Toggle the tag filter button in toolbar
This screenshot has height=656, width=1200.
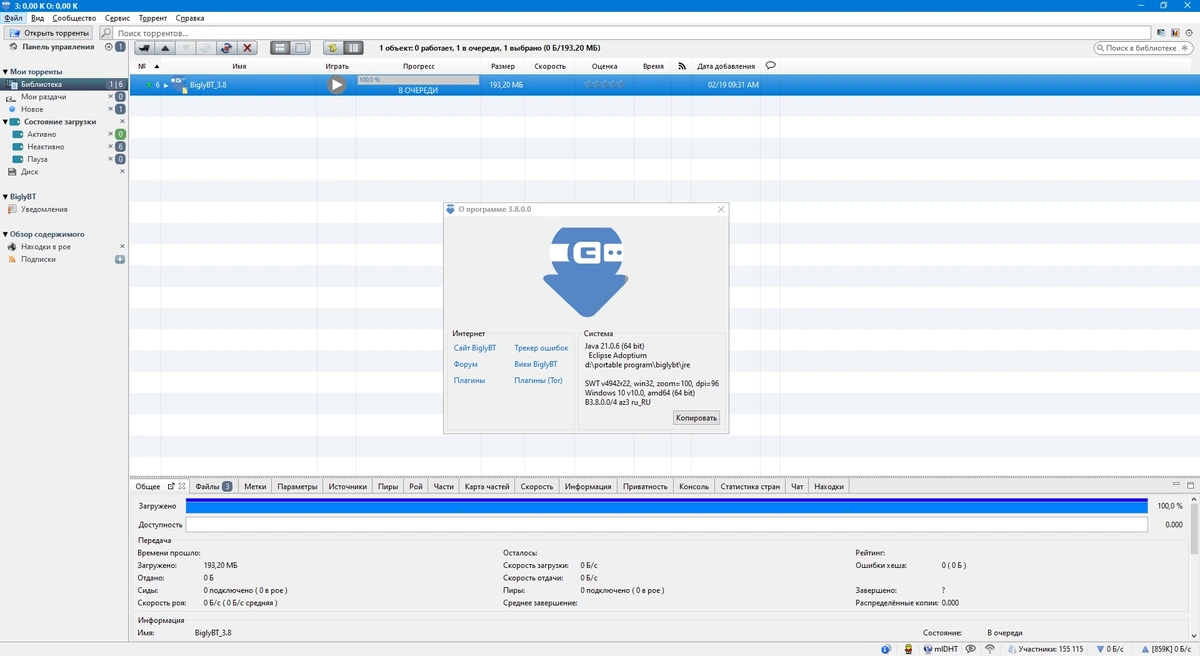coord(332,48)
